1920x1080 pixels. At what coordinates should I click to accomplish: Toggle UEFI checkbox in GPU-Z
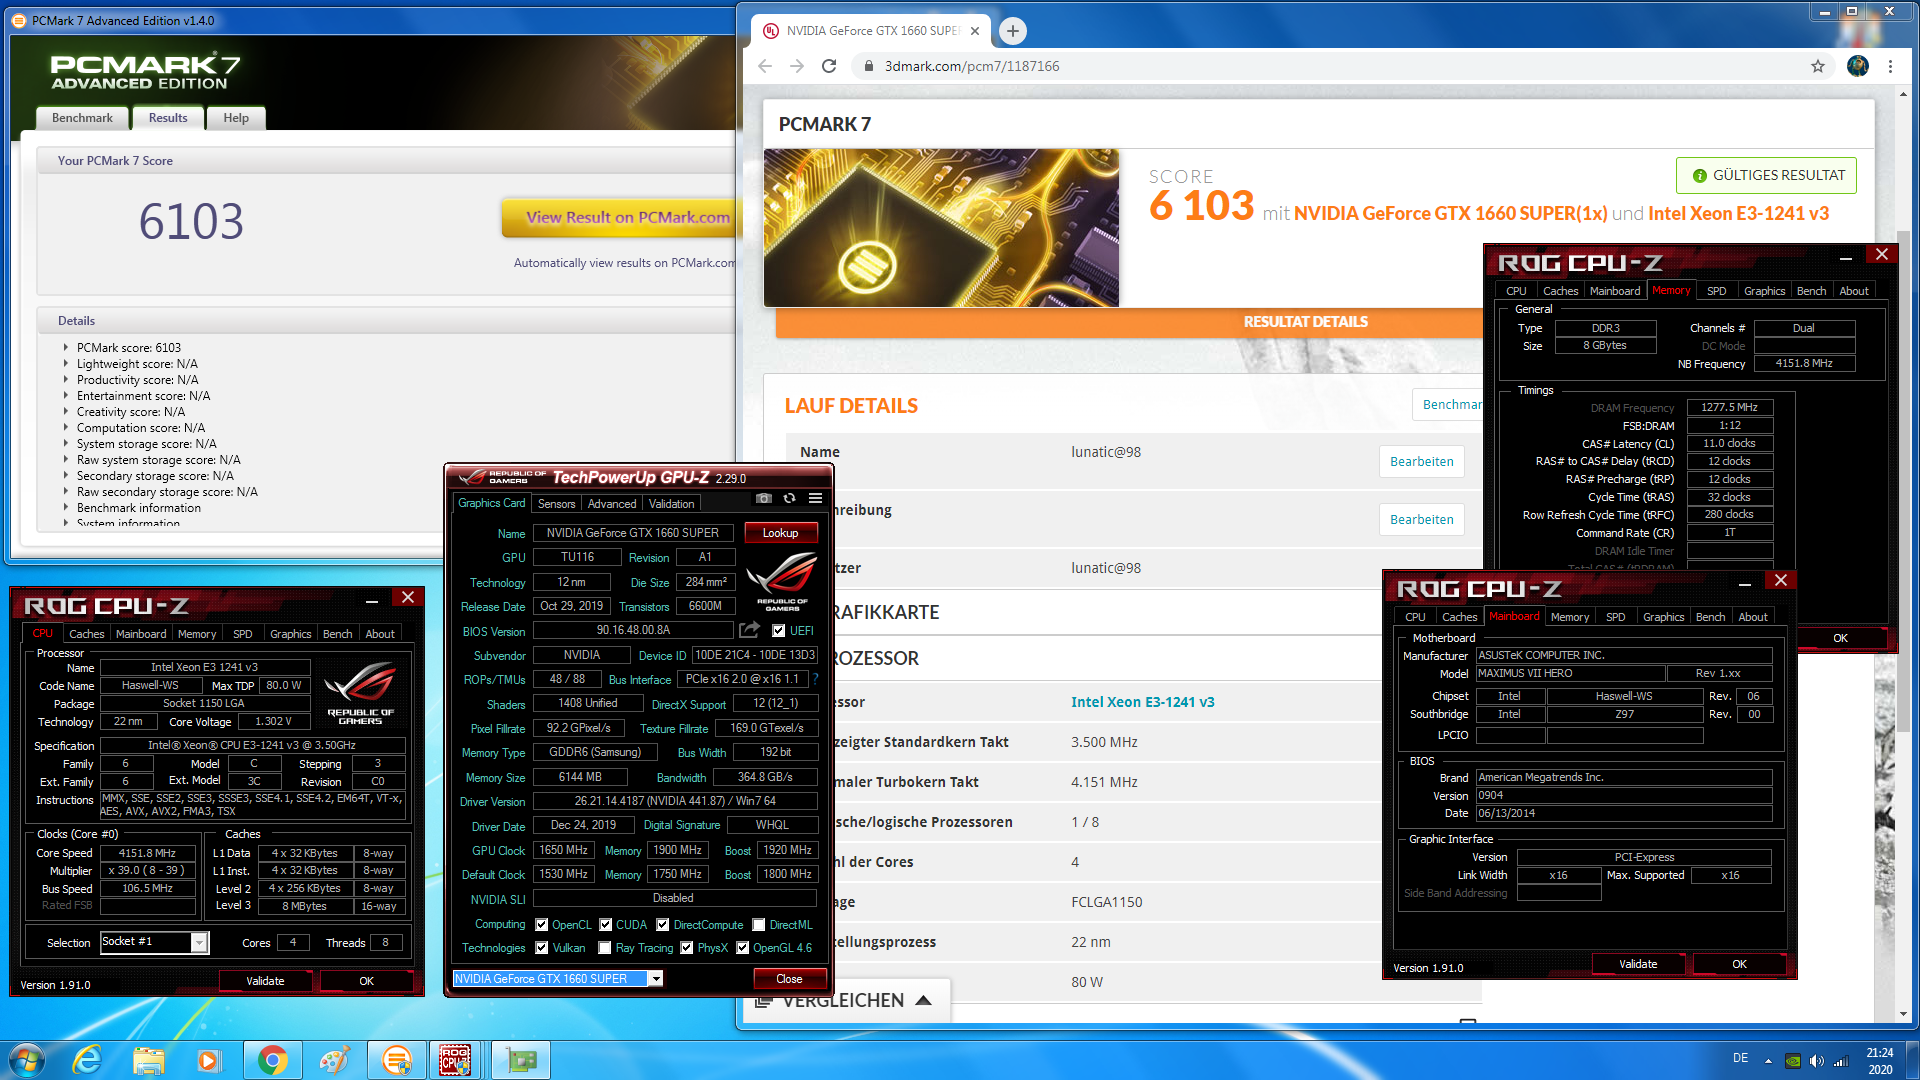click(778, 631)
